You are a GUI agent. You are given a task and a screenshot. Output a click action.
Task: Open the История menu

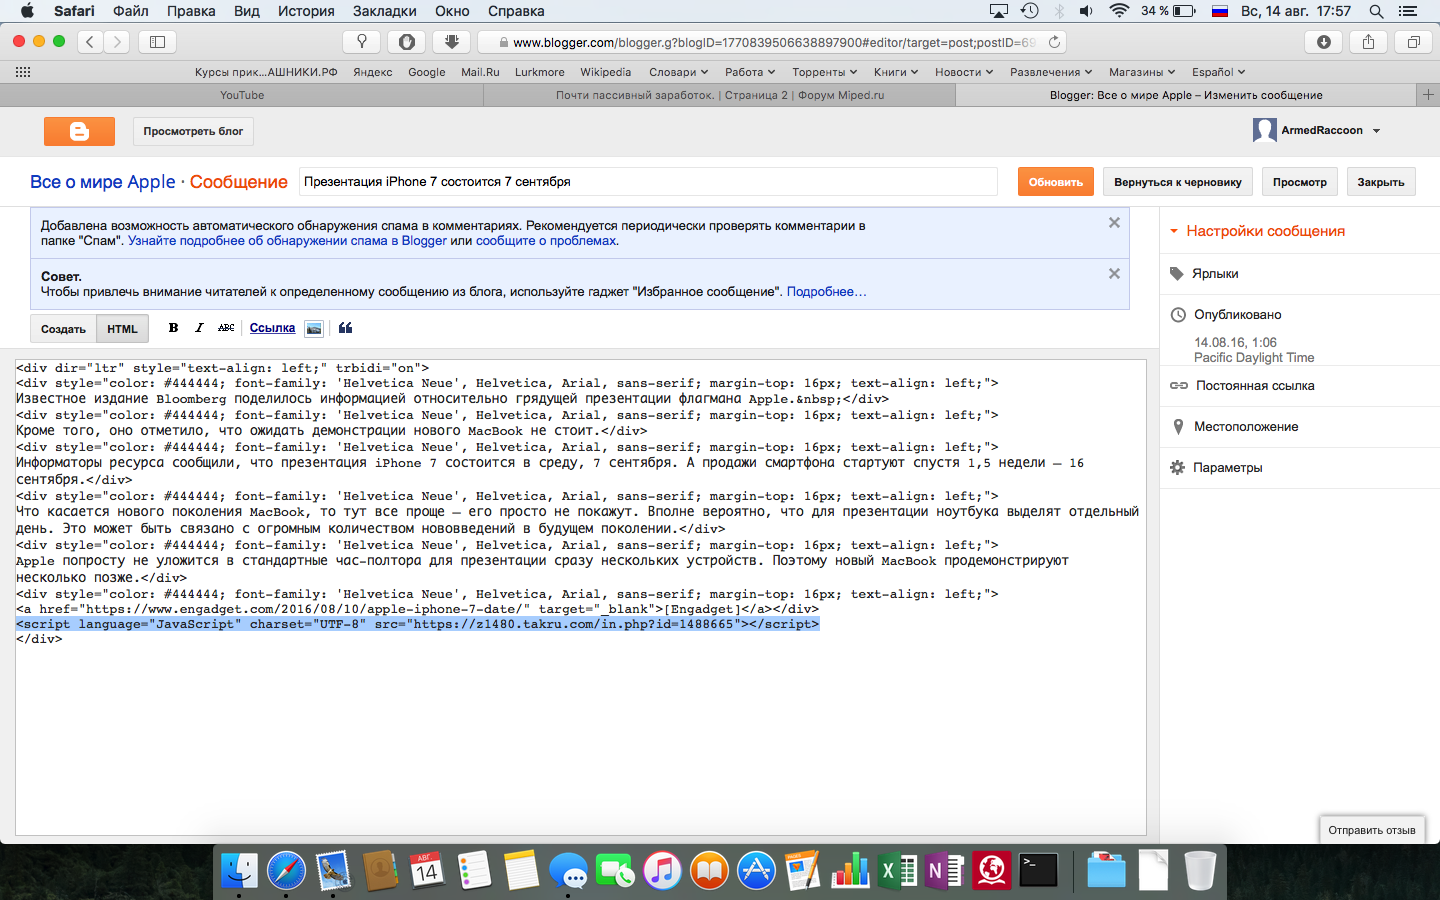(x=306, y=11)
